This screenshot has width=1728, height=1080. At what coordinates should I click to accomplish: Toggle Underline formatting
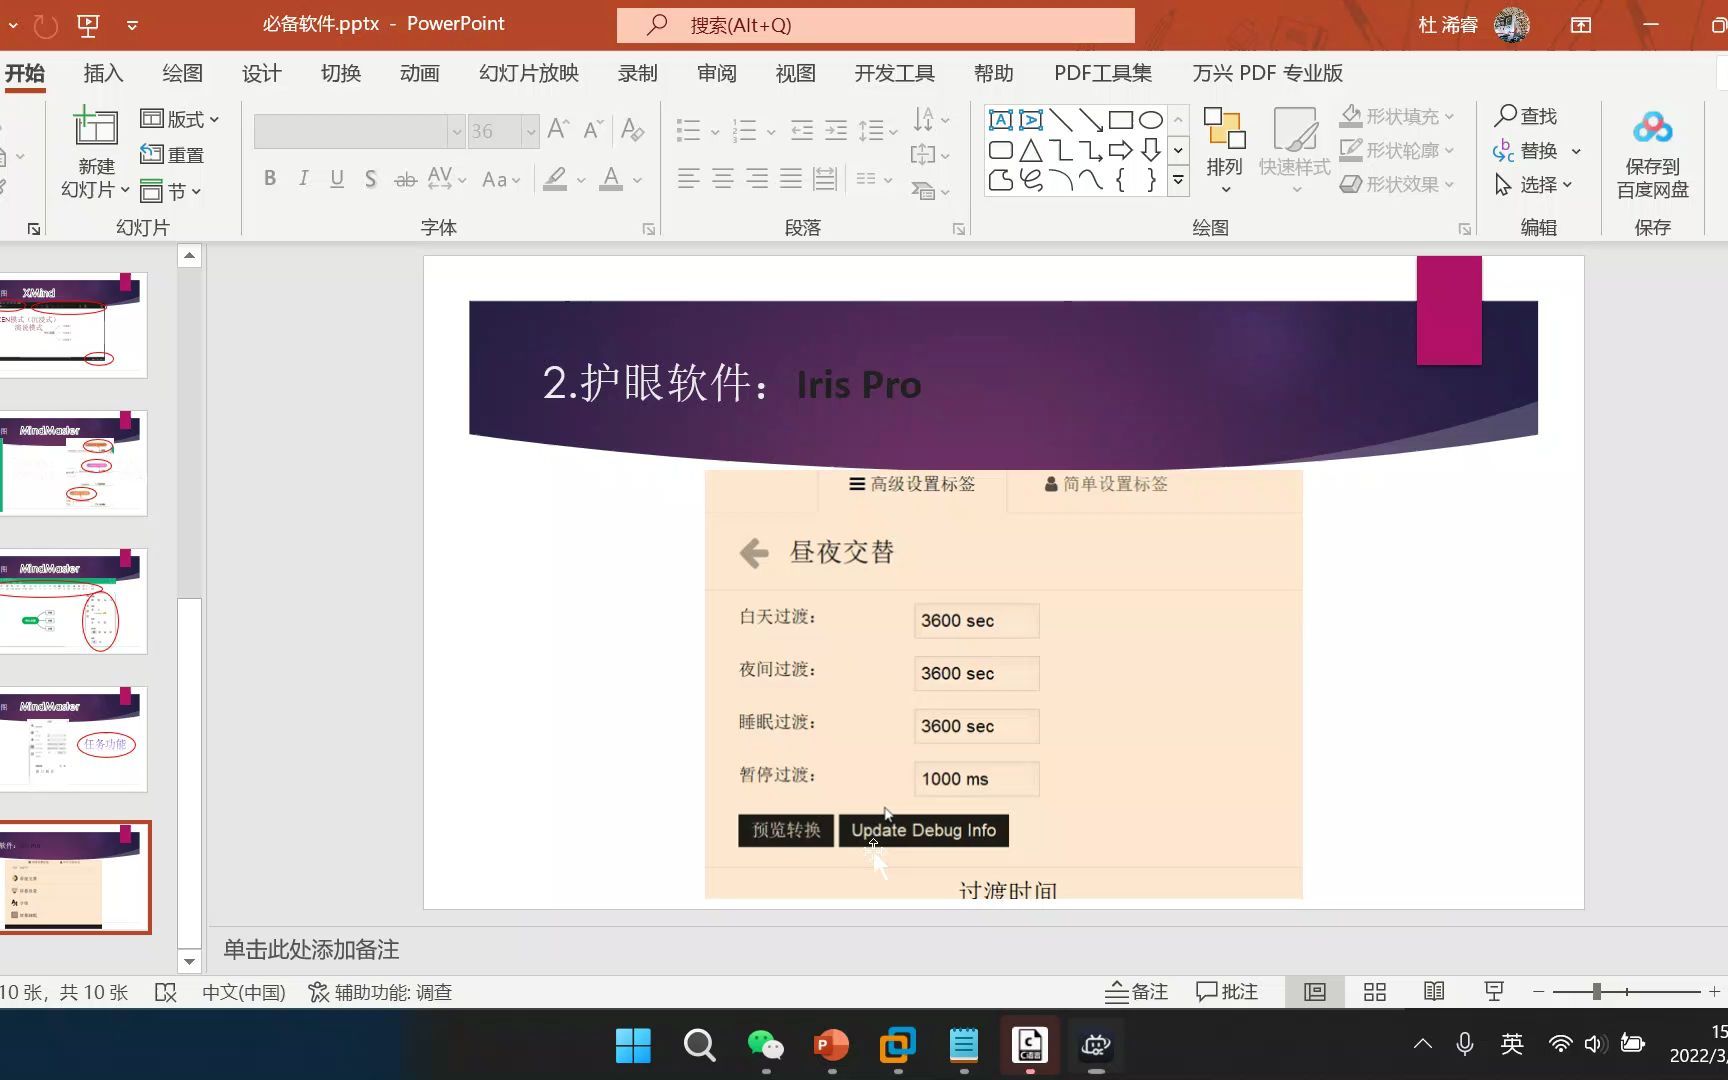click(x=337, y=179)
